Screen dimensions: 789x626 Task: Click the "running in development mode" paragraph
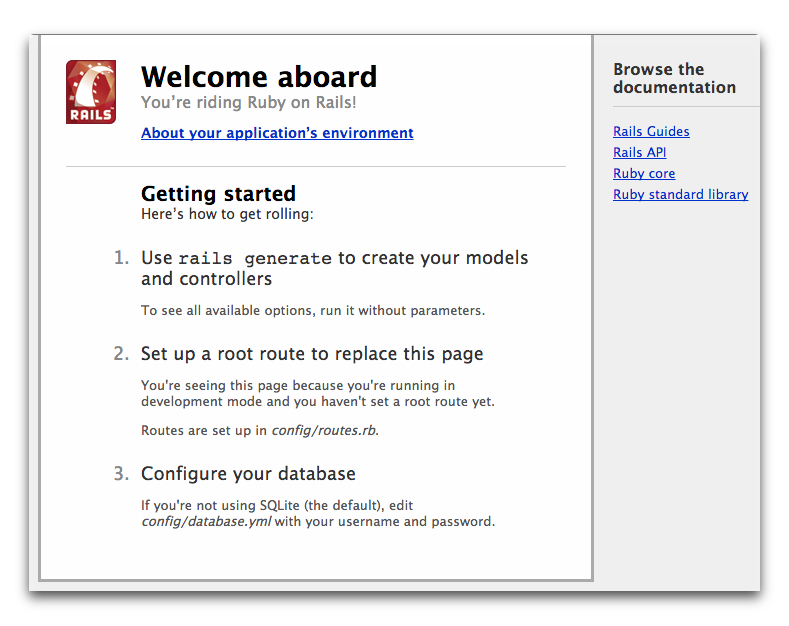317,393
